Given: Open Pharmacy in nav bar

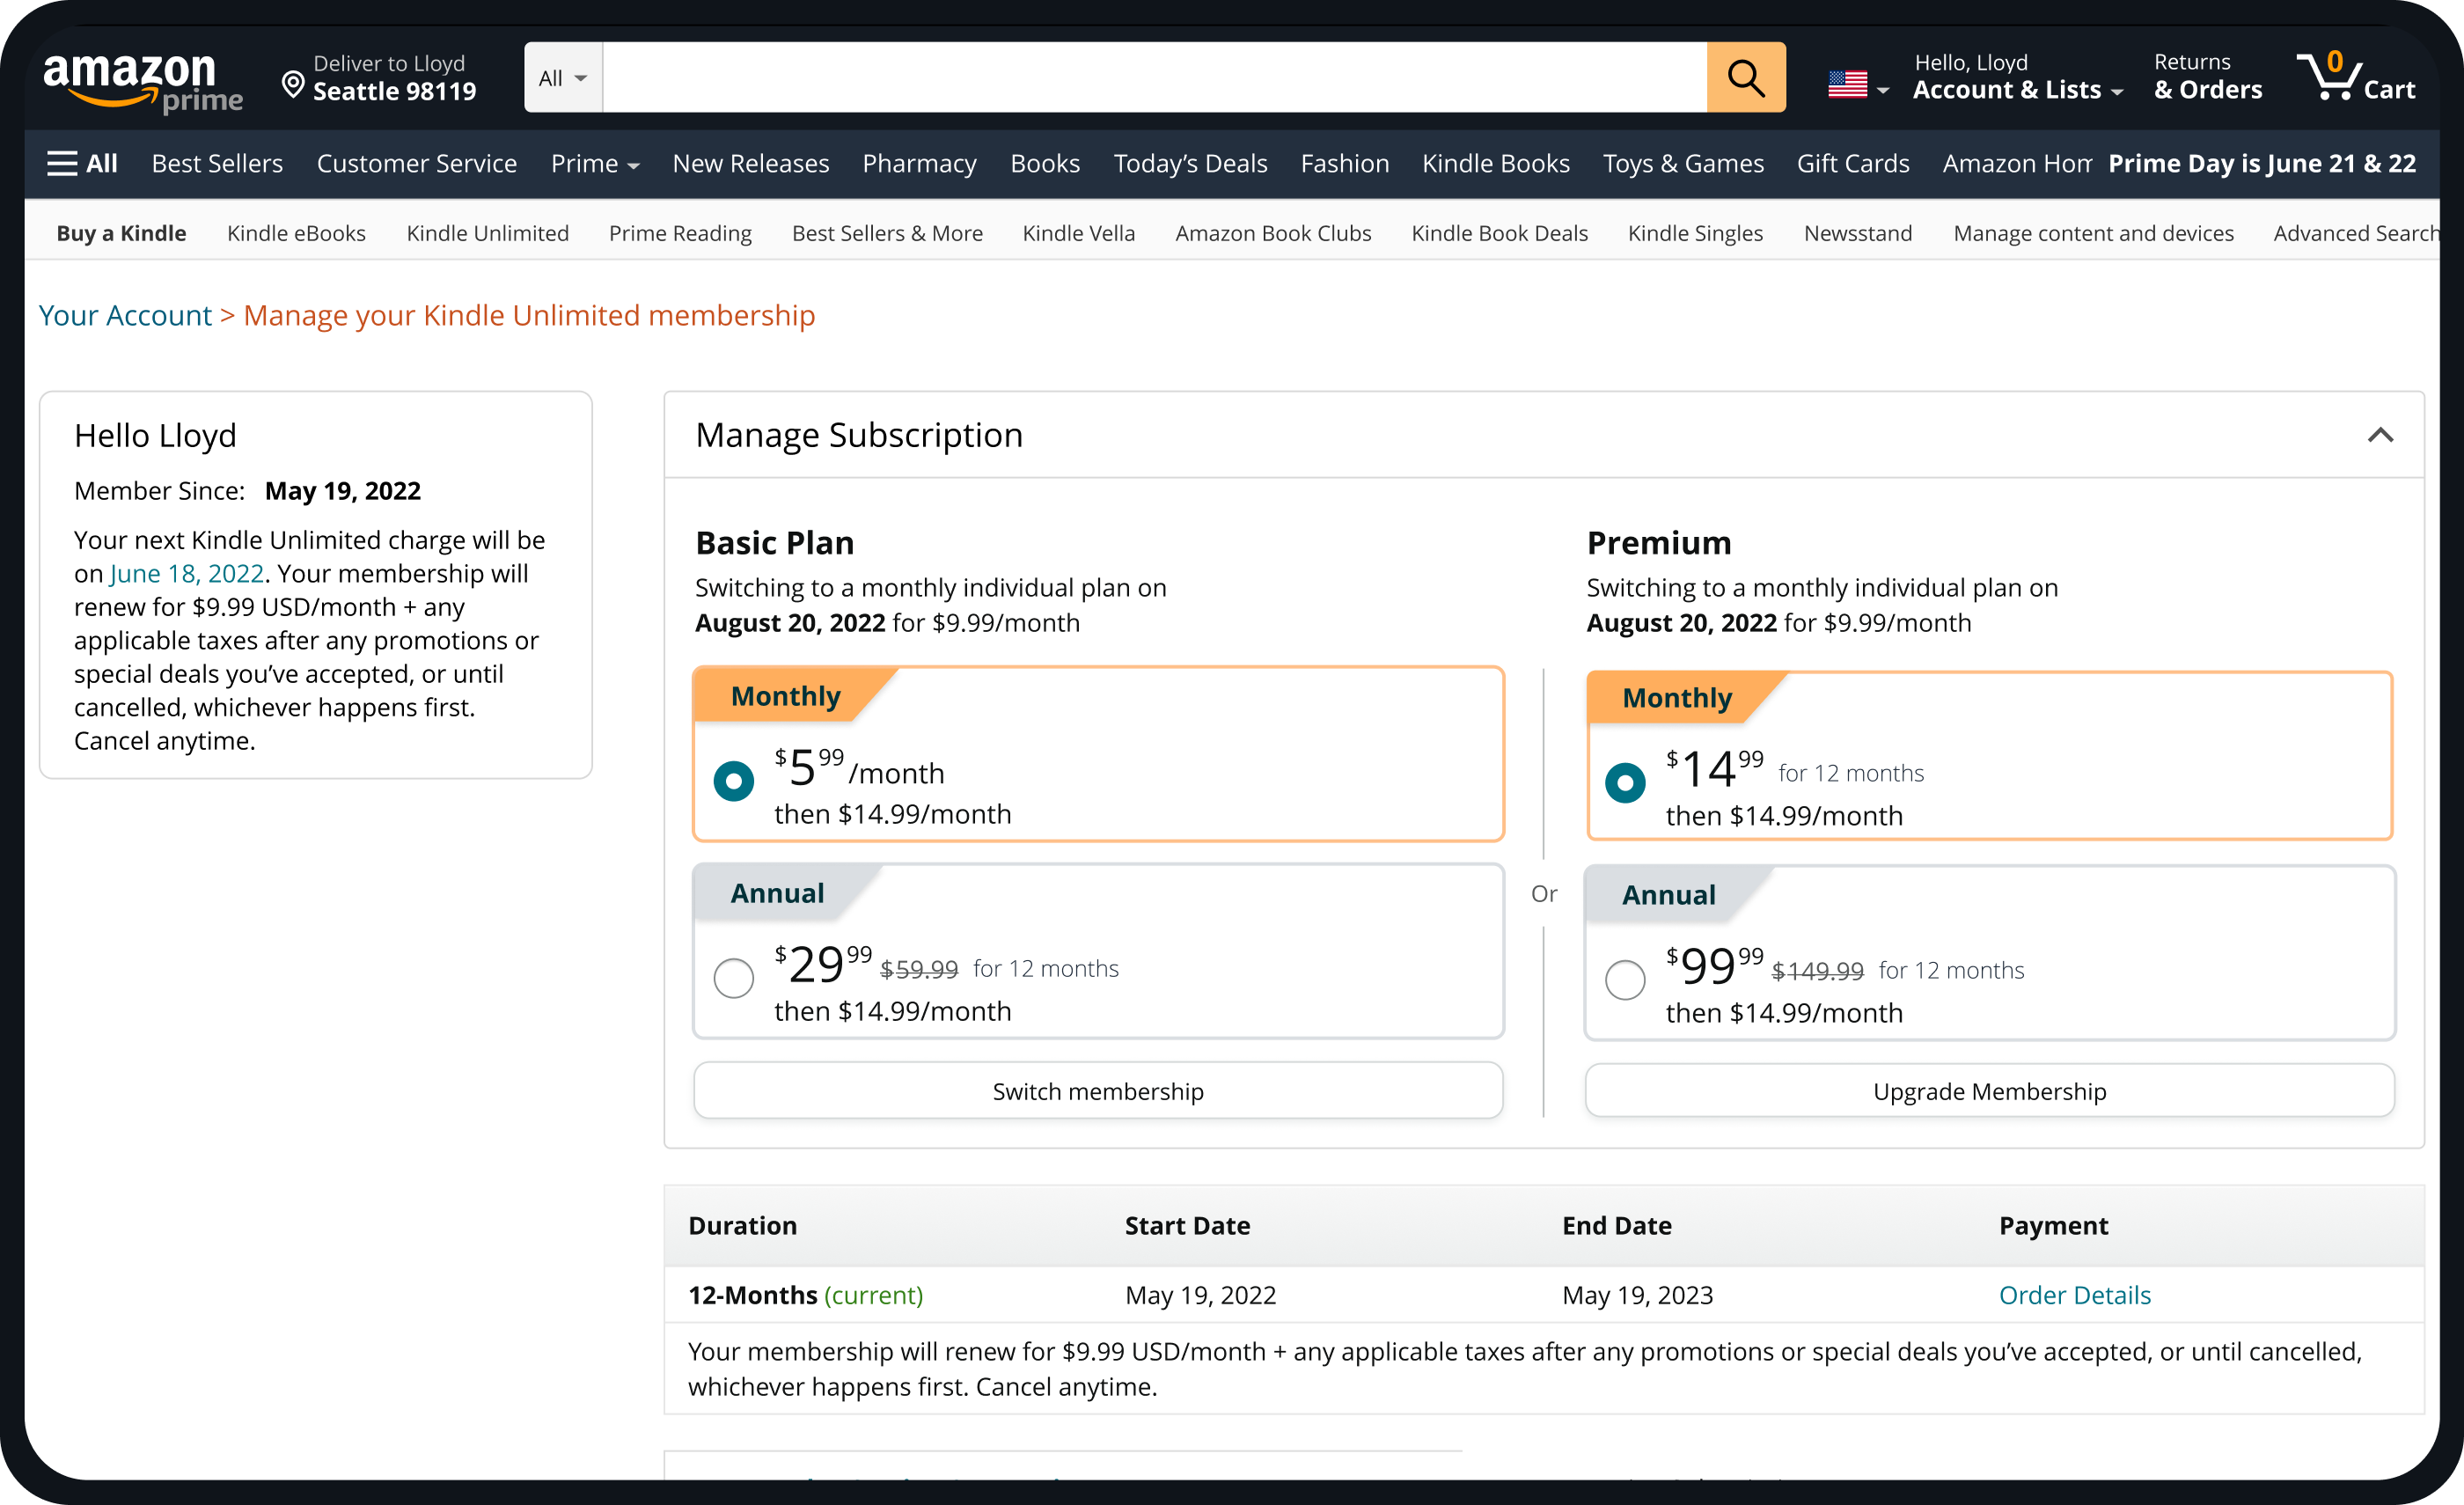Looking at the screenshot, I should [x=919, y=163].
